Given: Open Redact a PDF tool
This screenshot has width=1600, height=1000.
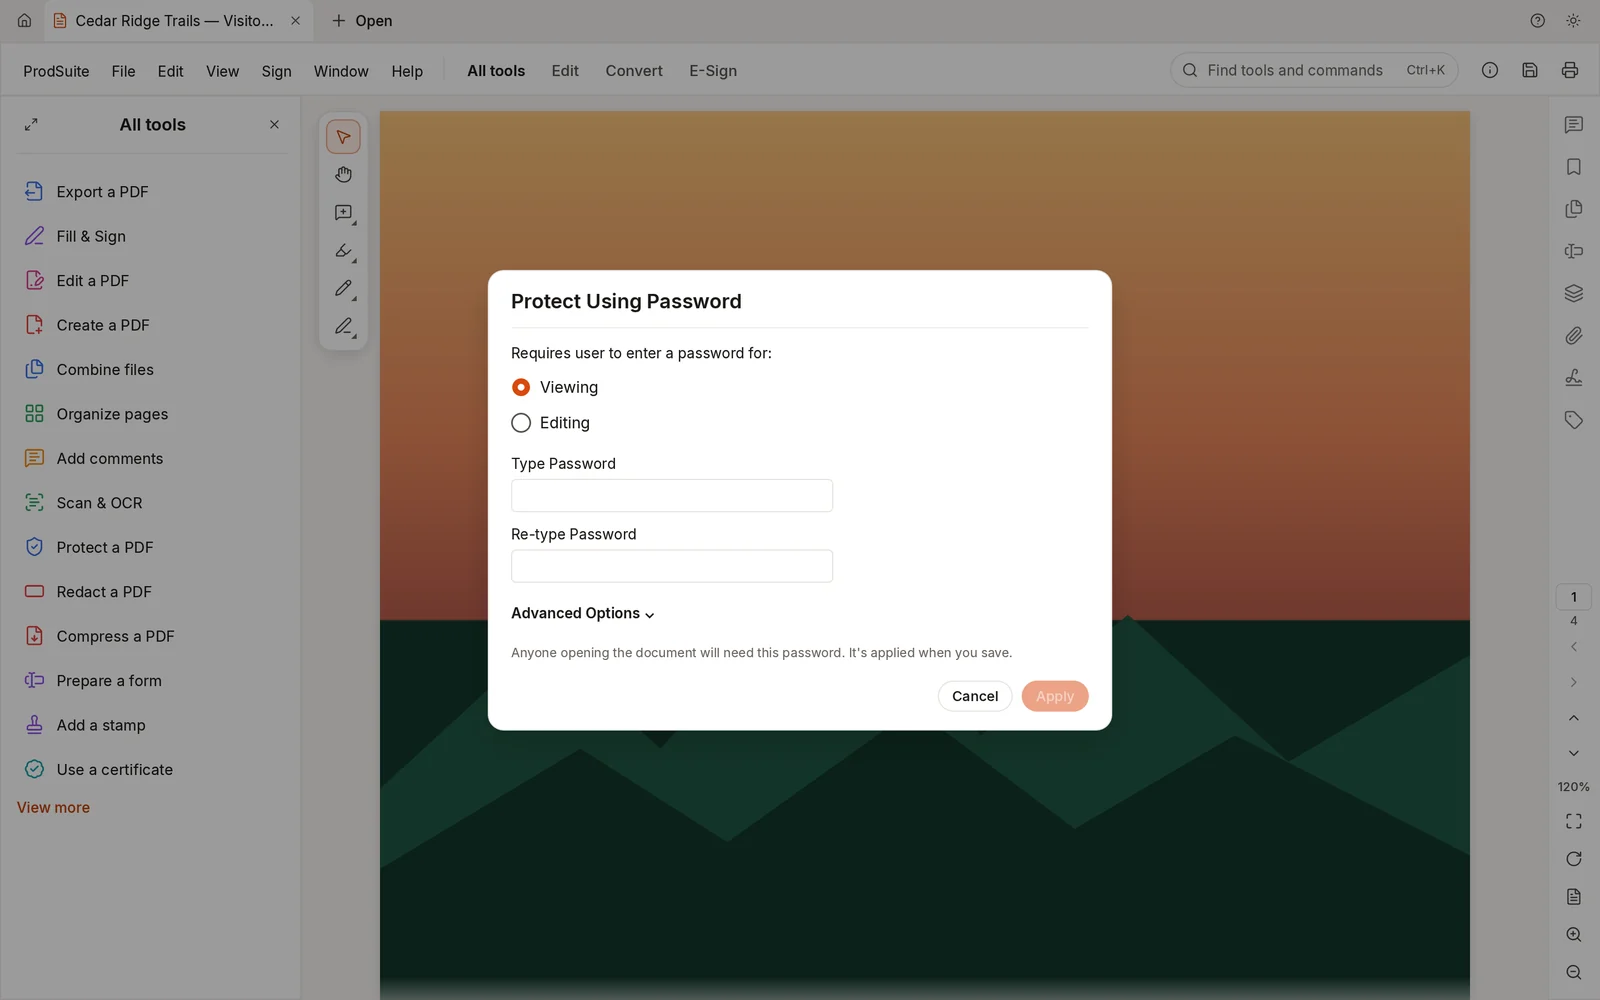Looking at the screenshot, I should point(152,592).
